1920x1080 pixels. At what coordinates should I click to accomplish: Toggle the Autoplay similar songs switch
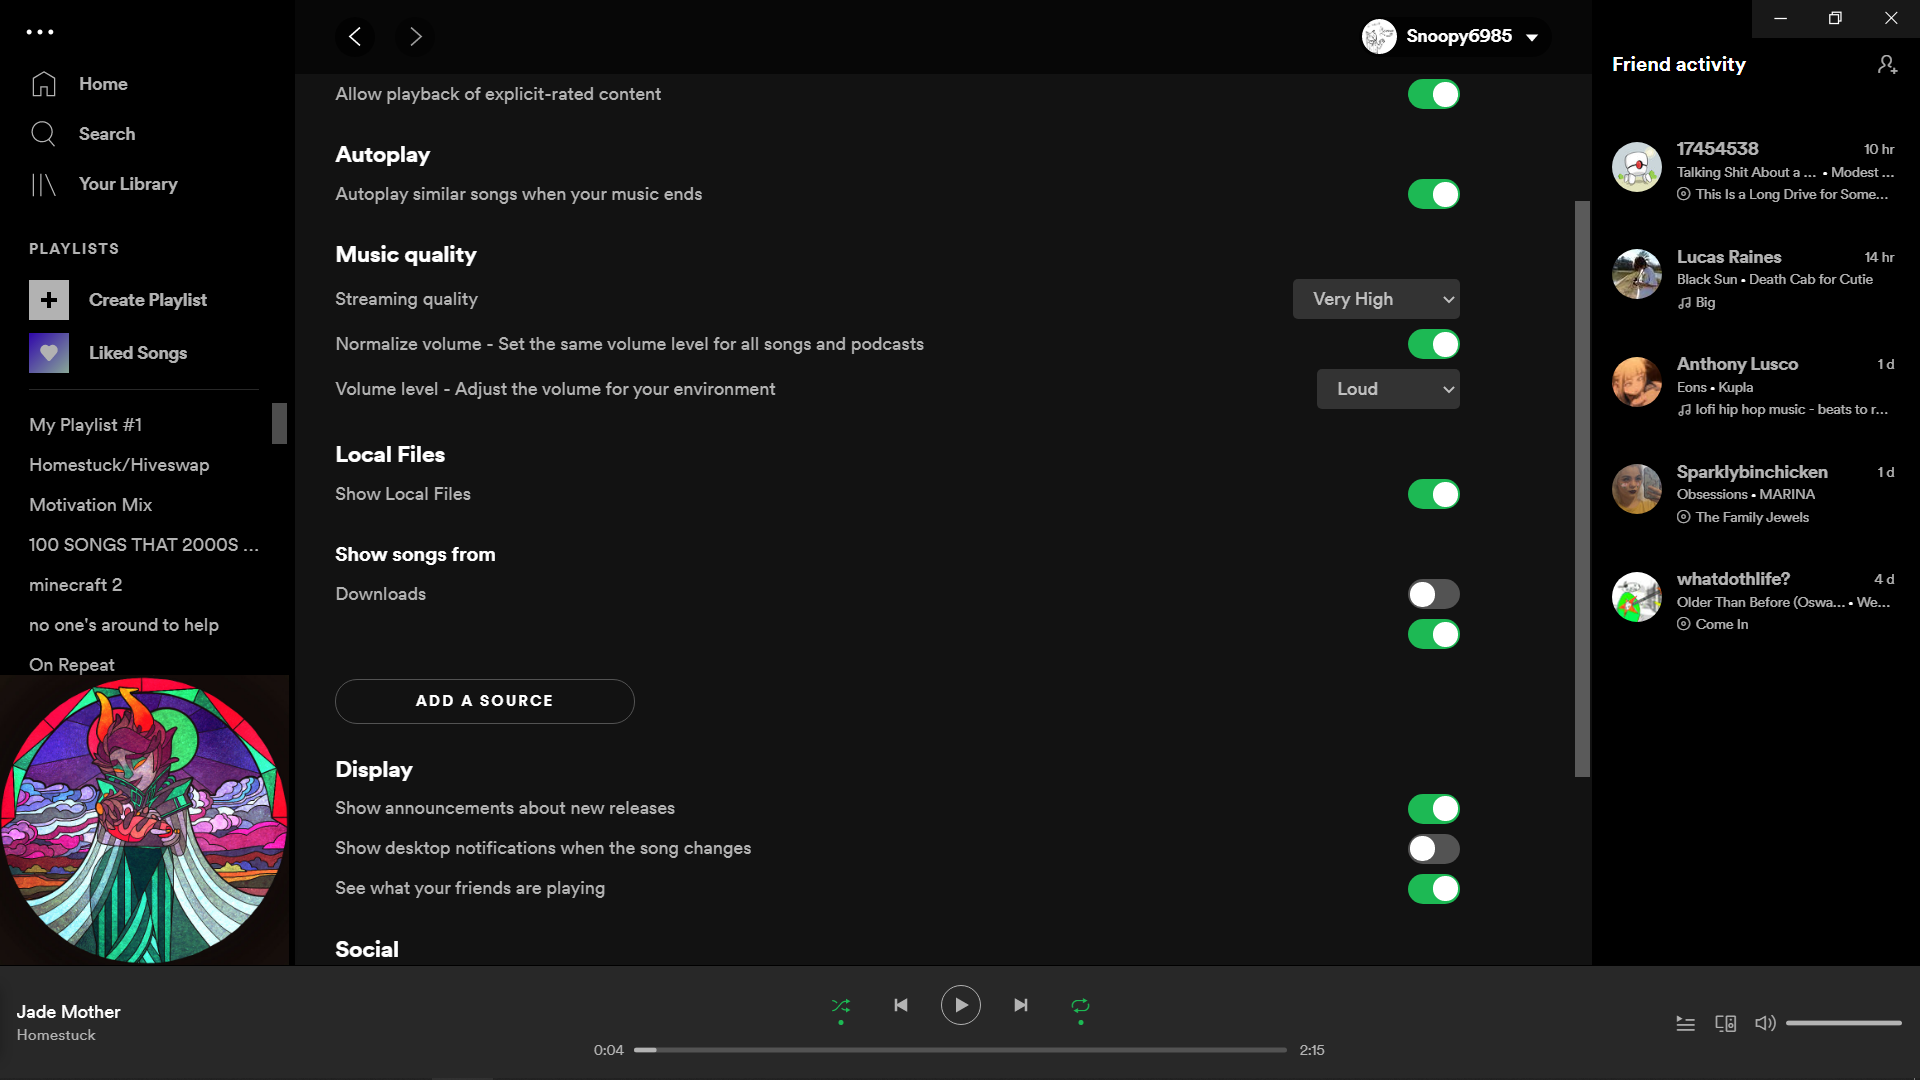(x=1432, y=194)
